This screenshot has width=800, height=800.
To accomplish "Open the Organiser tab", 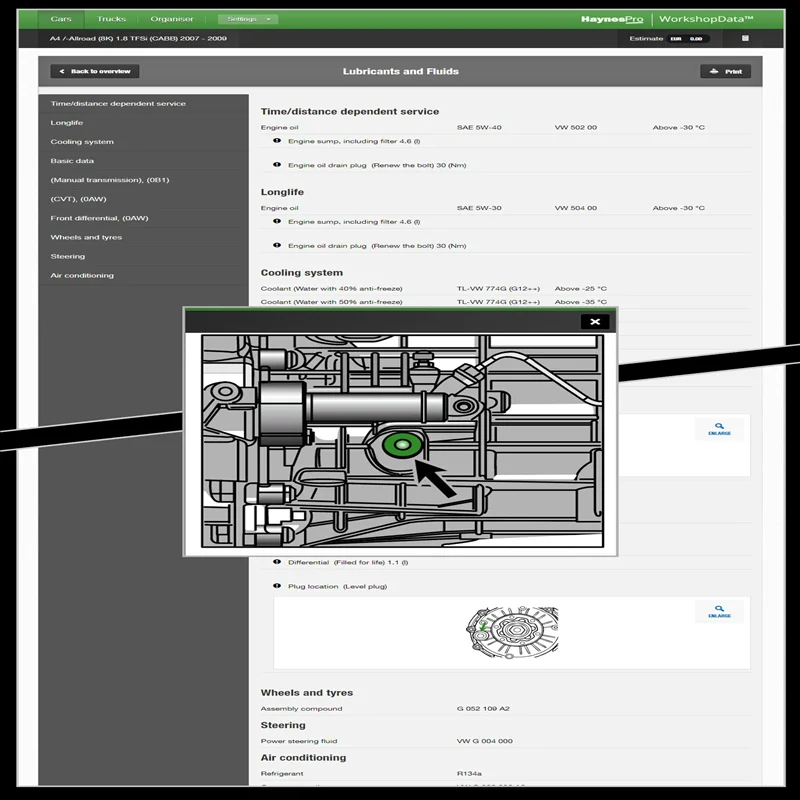I will tap(171, 19).
